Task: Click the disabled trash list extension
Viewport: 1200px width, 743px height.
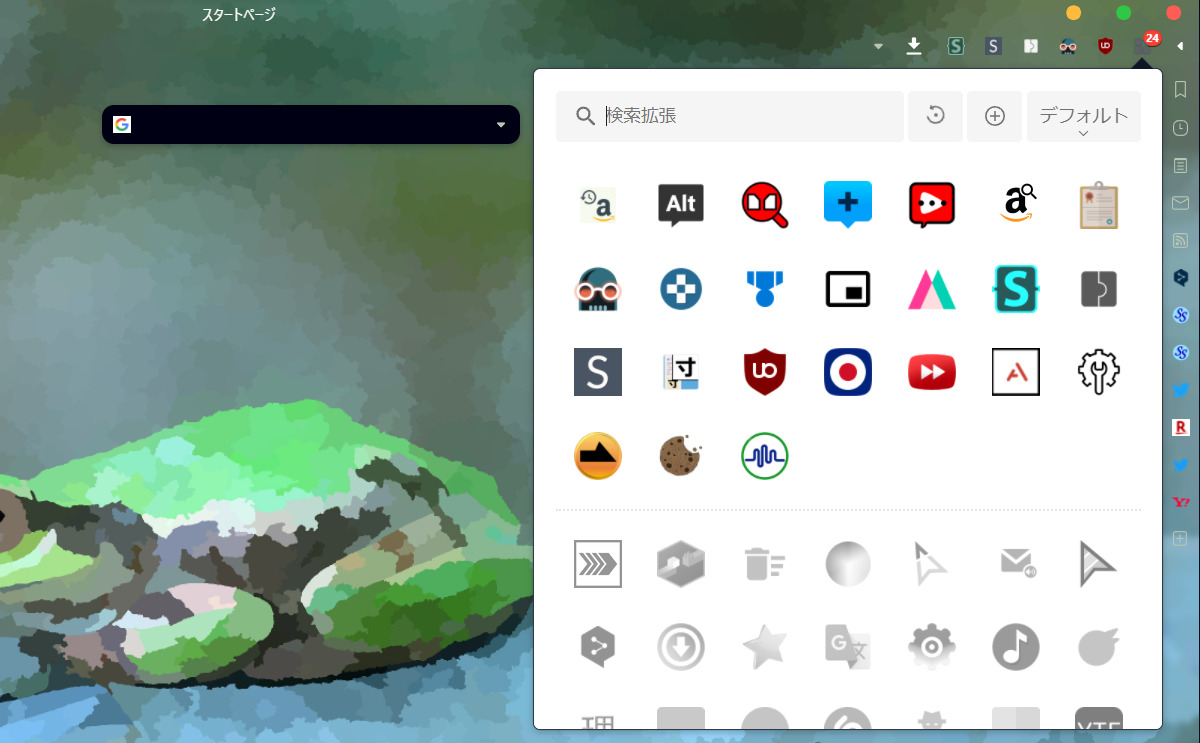Action: (x=765, y=564)
